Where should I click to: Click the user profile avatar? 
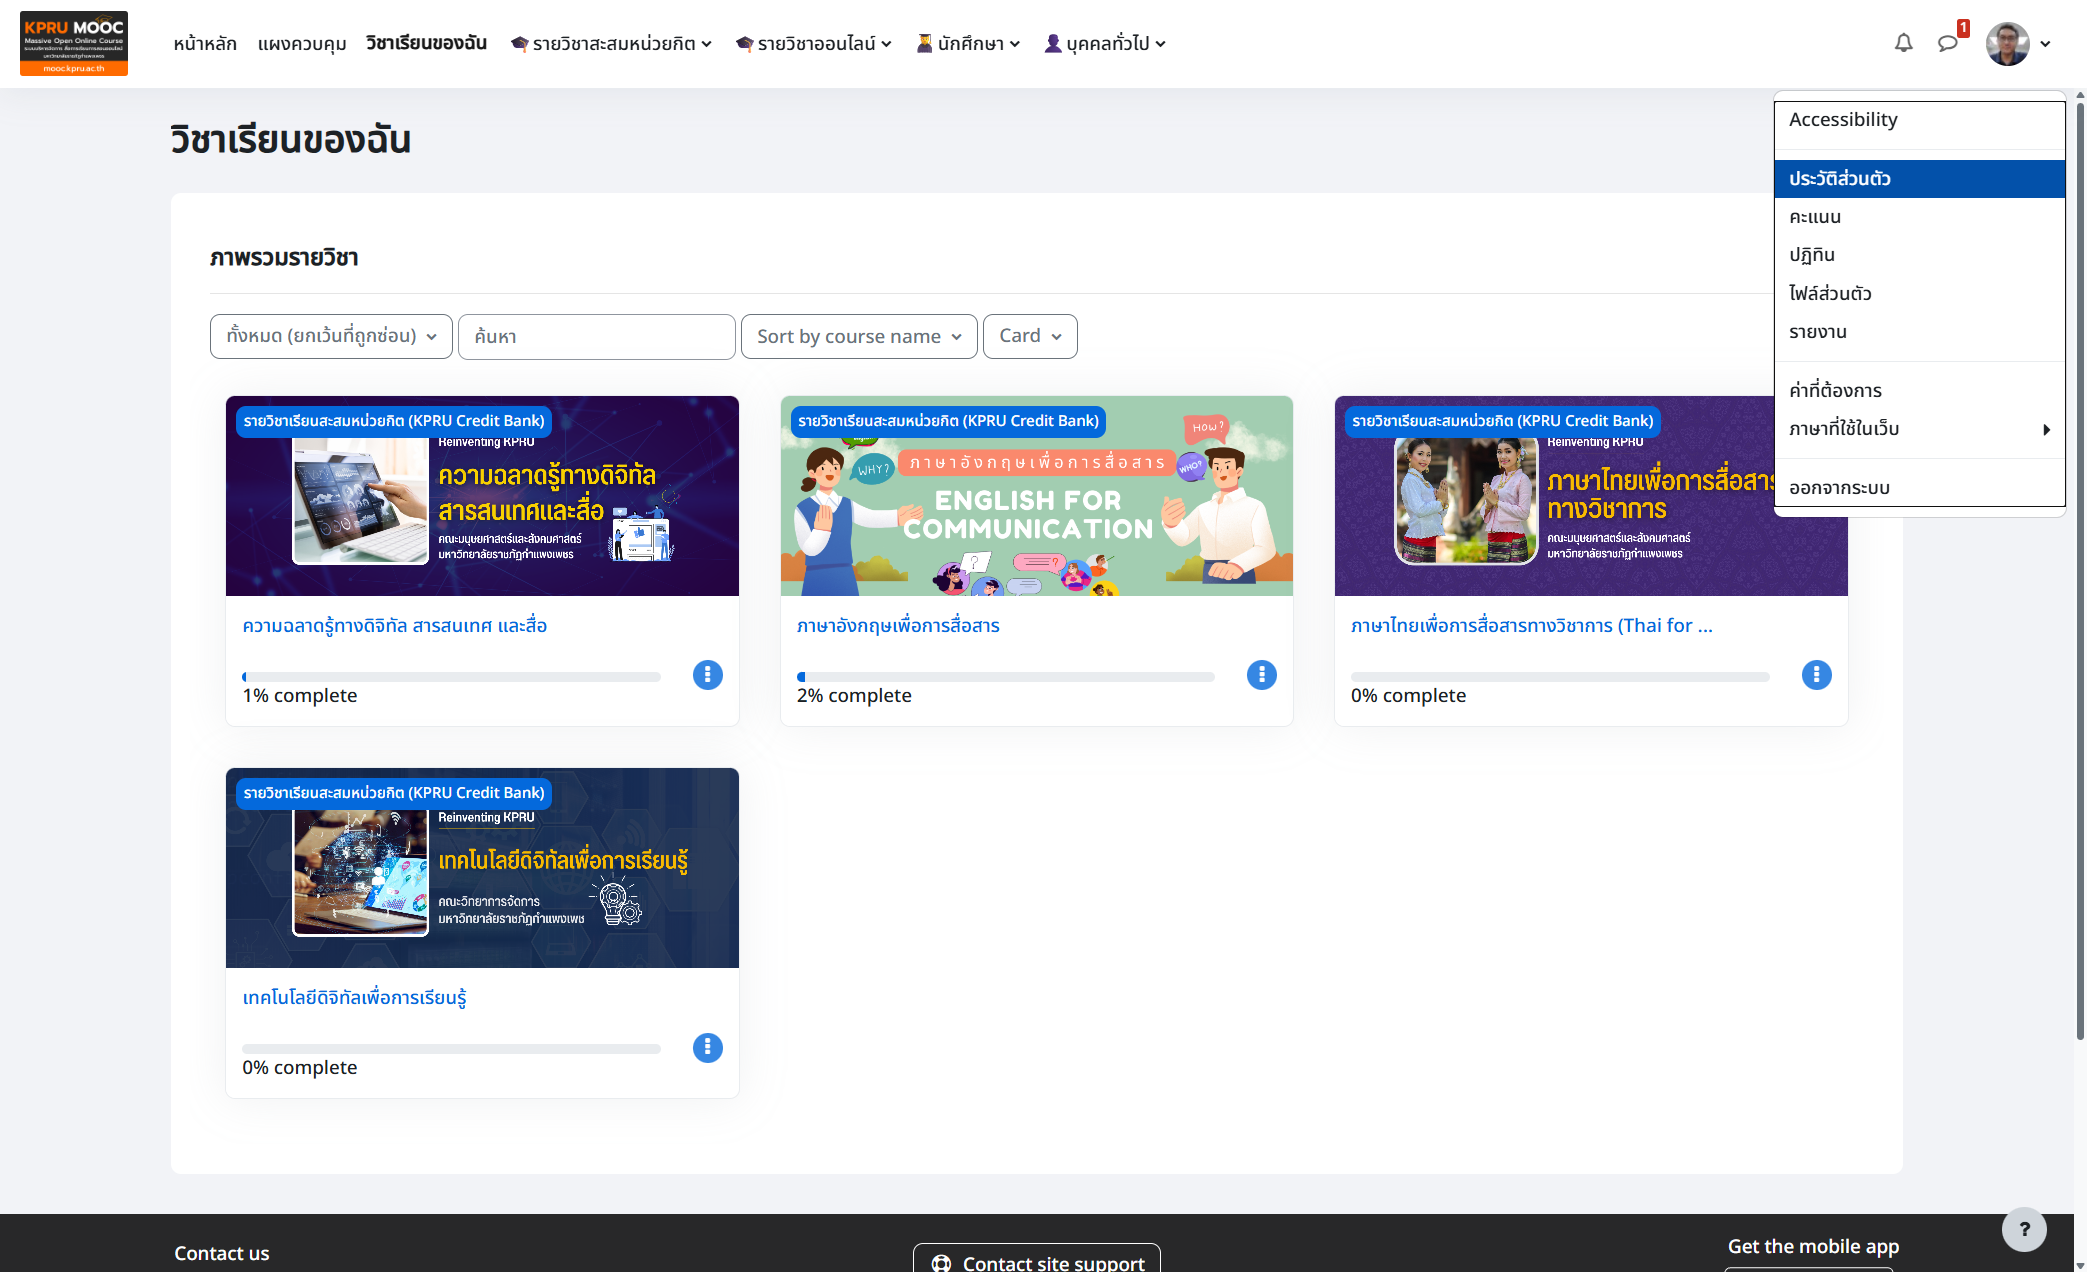click(2007, 43)
